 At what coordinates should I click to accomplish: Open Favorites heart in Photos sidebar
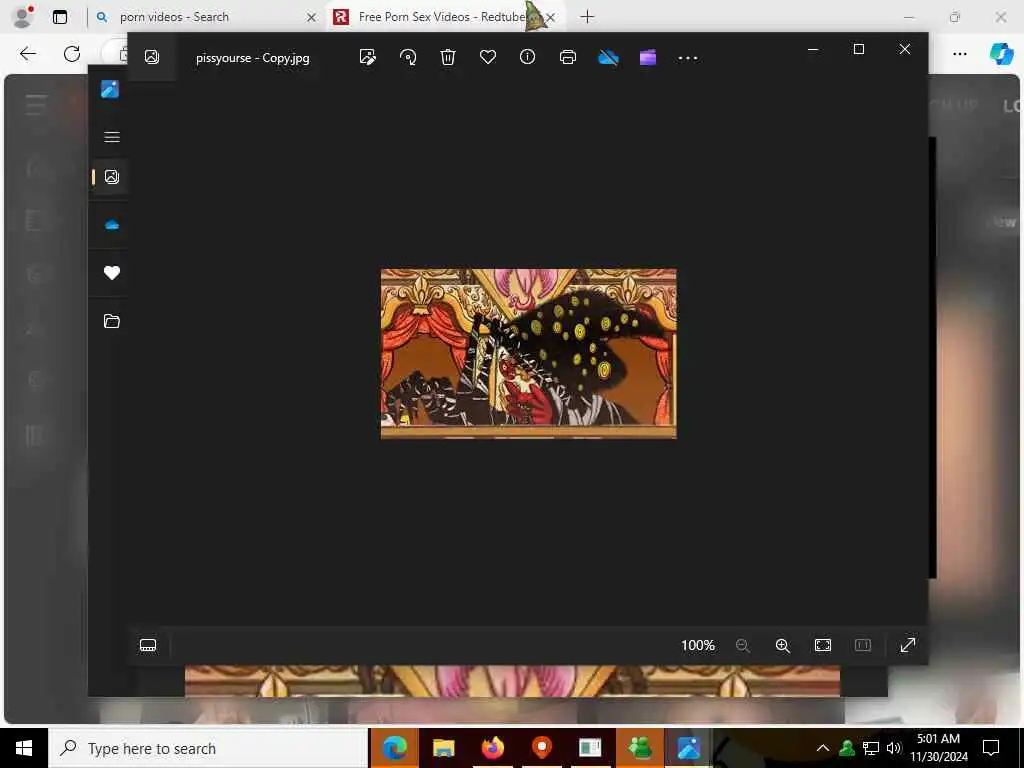tap(112, 273)
